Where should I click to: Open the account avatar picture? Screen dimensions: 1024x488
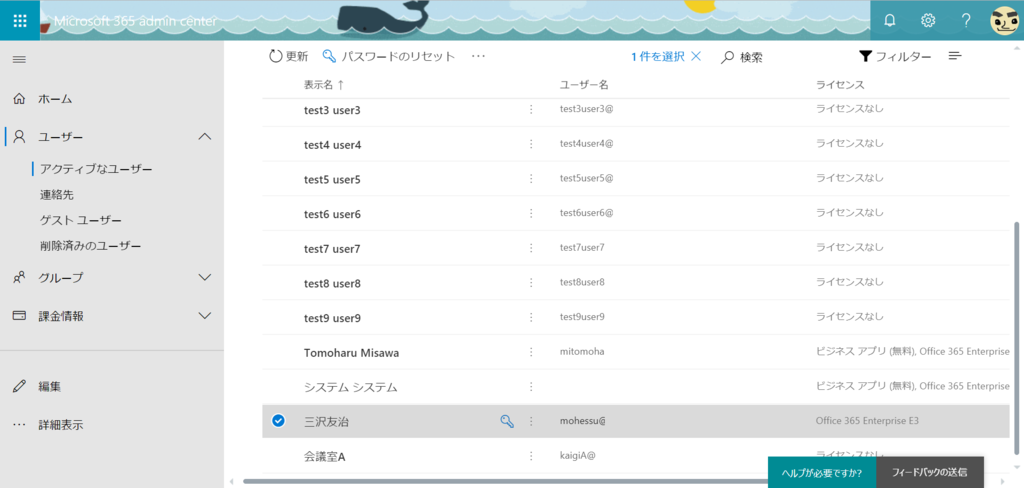pyautogui.click(x=1004, y=20)
